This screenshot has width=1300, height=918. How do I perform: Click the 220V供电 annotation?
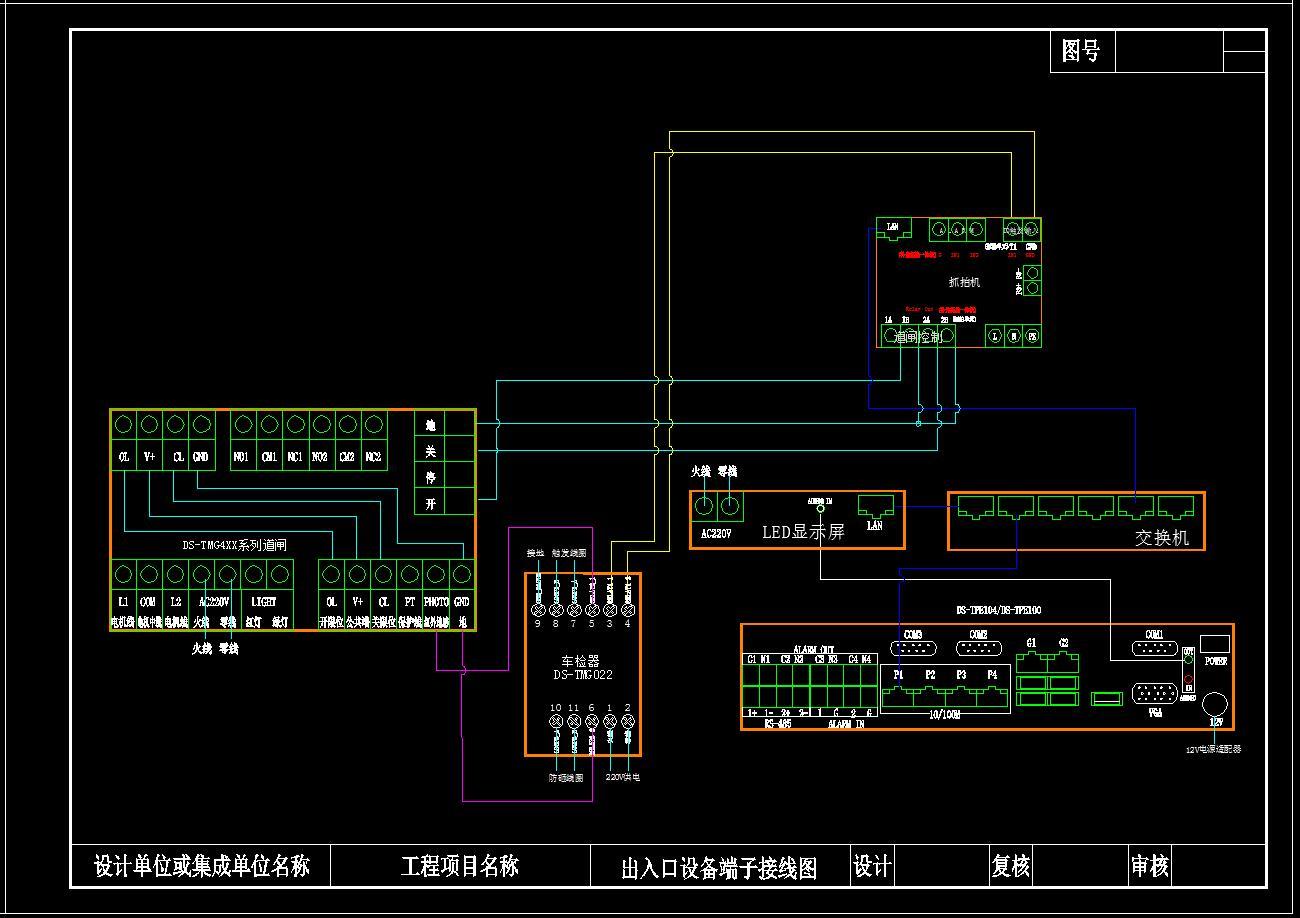[622, 778]
